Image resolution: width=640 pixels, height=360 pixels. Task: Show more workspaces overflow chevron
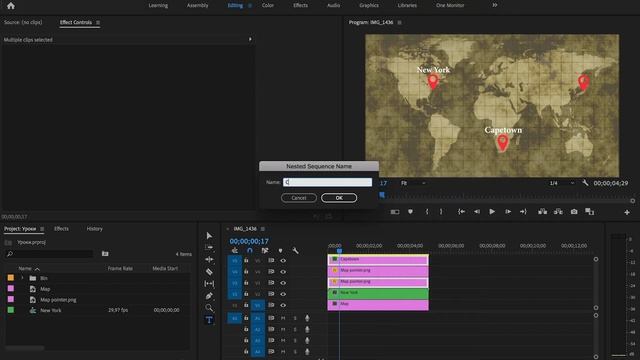coord(495,5)
